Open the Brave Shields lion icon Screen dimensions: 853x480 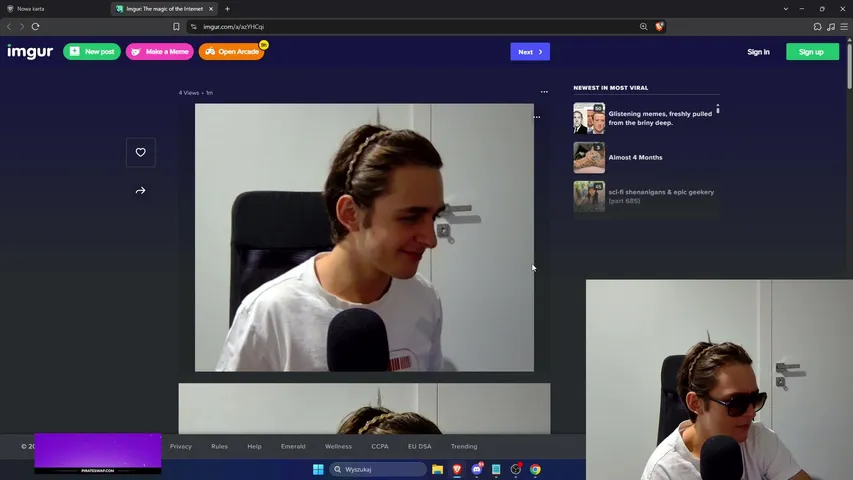click(x=659, y=27)
